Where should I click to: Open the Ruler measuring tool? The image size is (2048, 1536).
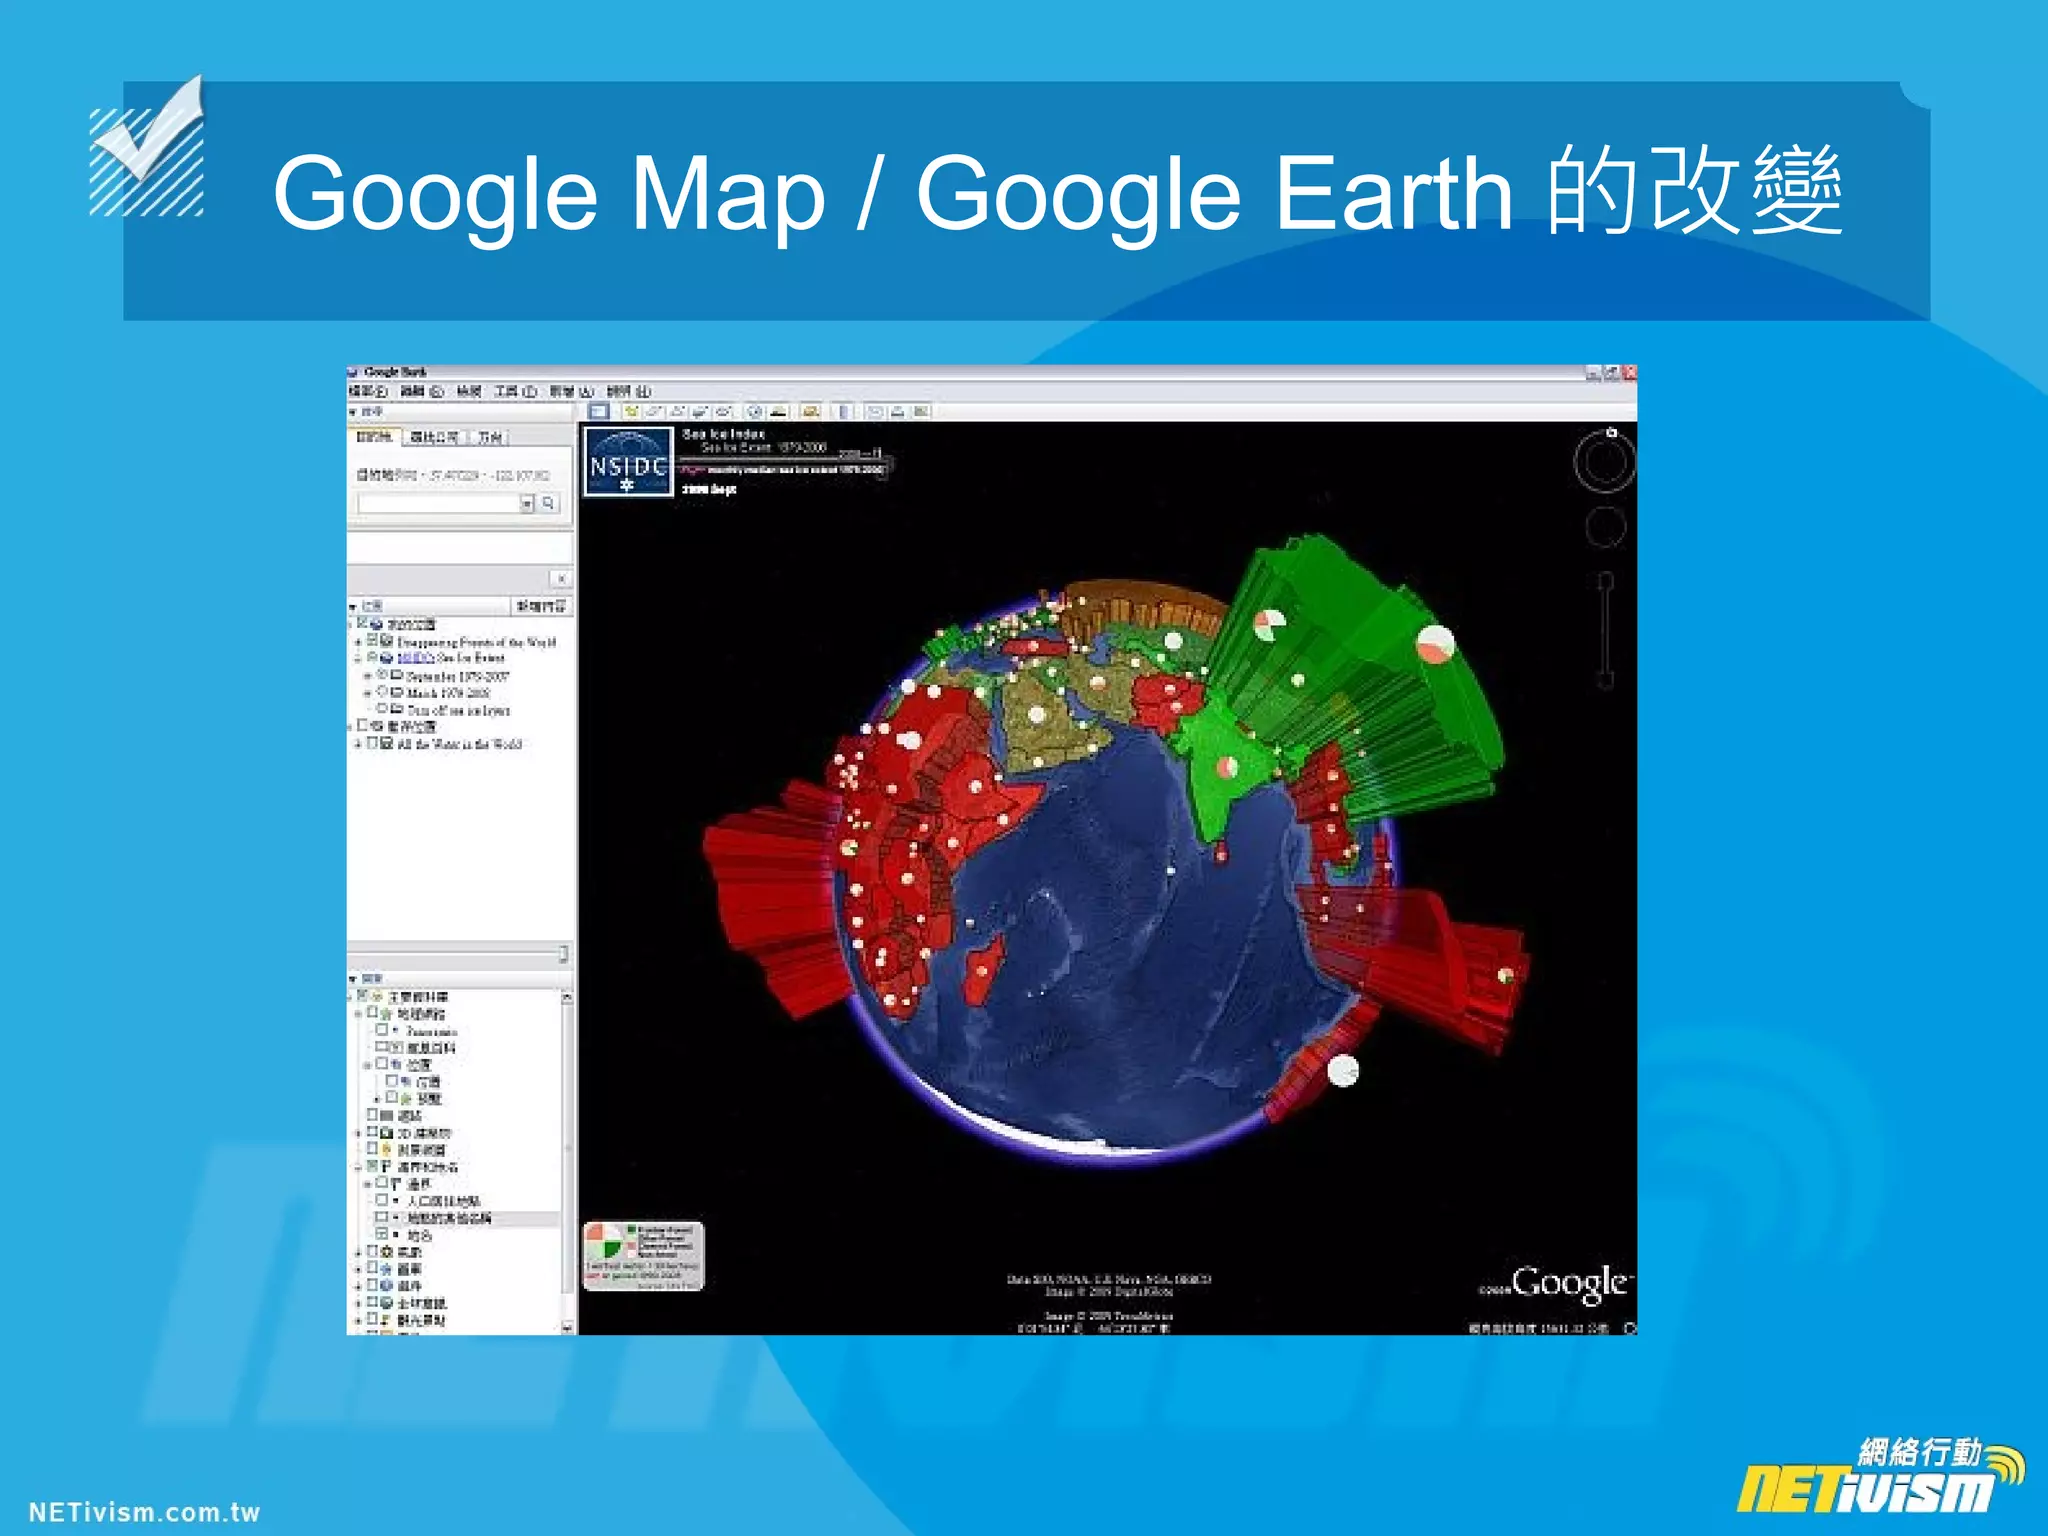coord(844,411)
